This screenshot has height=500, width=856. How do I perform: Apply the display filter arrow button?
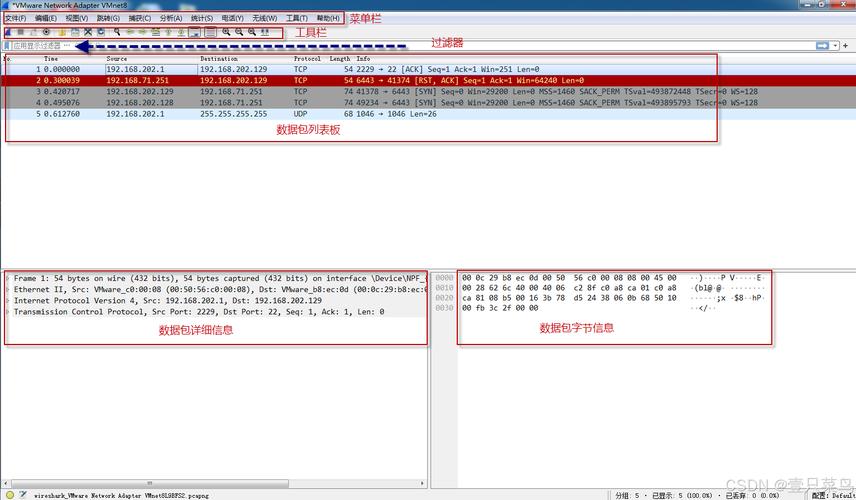(822, 46)
